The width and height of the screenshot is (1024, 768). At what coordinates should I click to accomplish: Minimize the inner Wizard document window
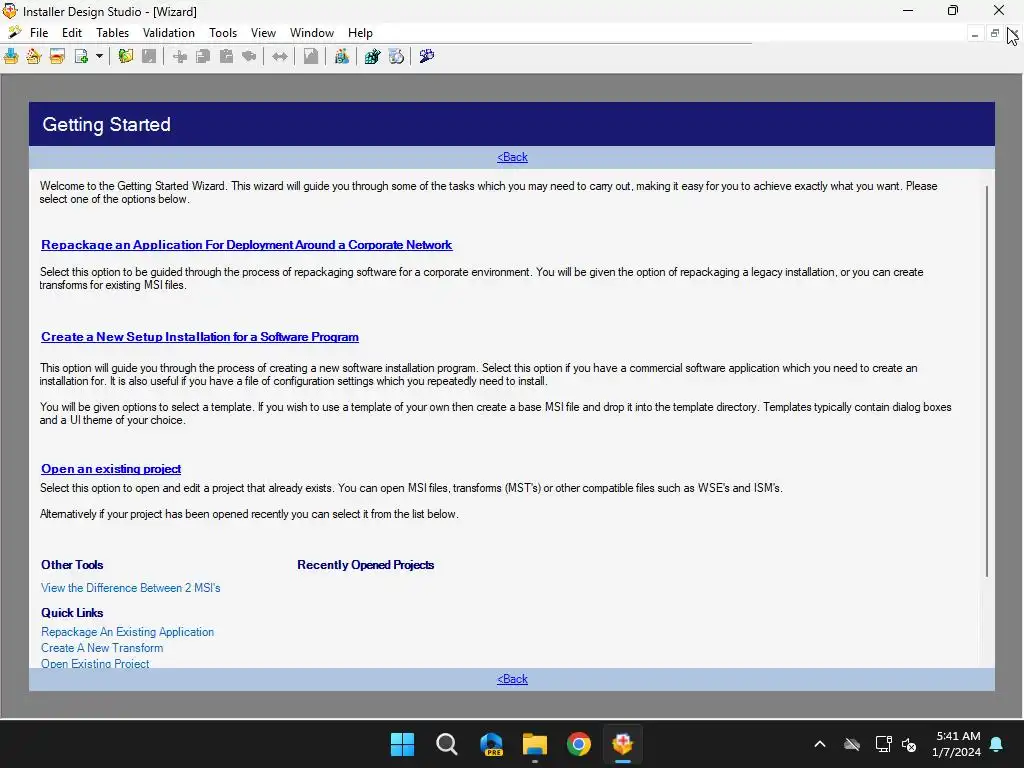click(x=974, y=33)
